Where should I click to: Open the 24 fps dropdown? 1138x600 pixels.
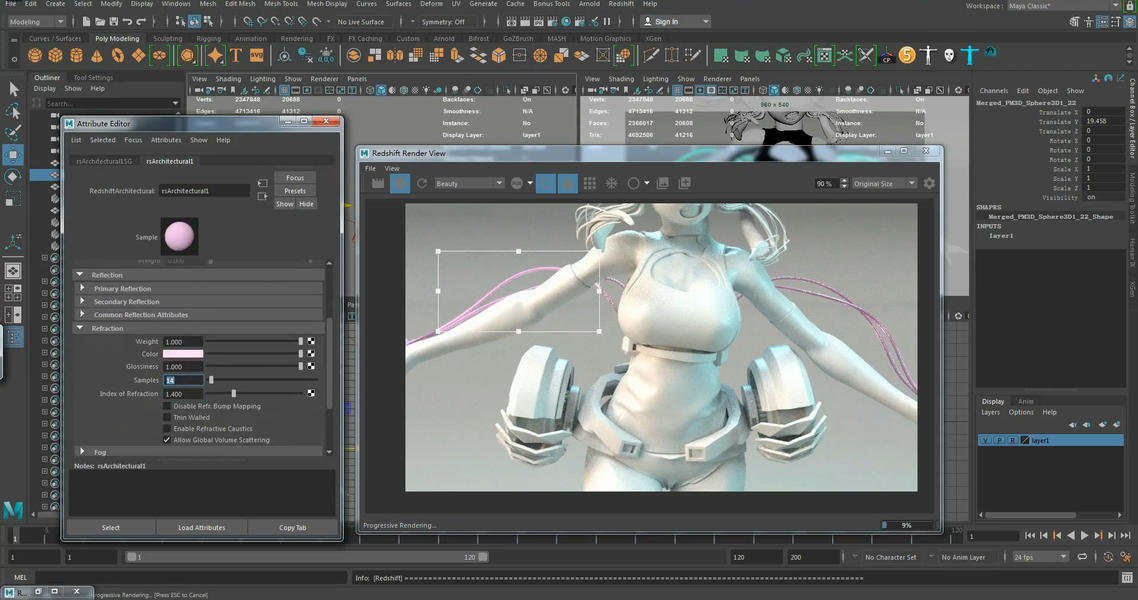(x=1040, y=557)
